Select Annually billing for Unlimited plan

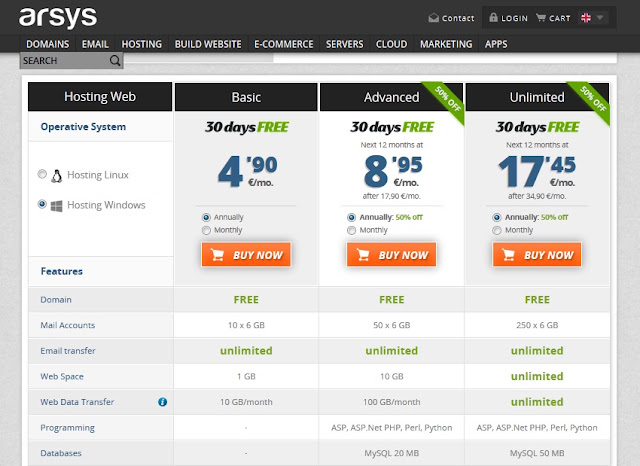tap(497, 217)
